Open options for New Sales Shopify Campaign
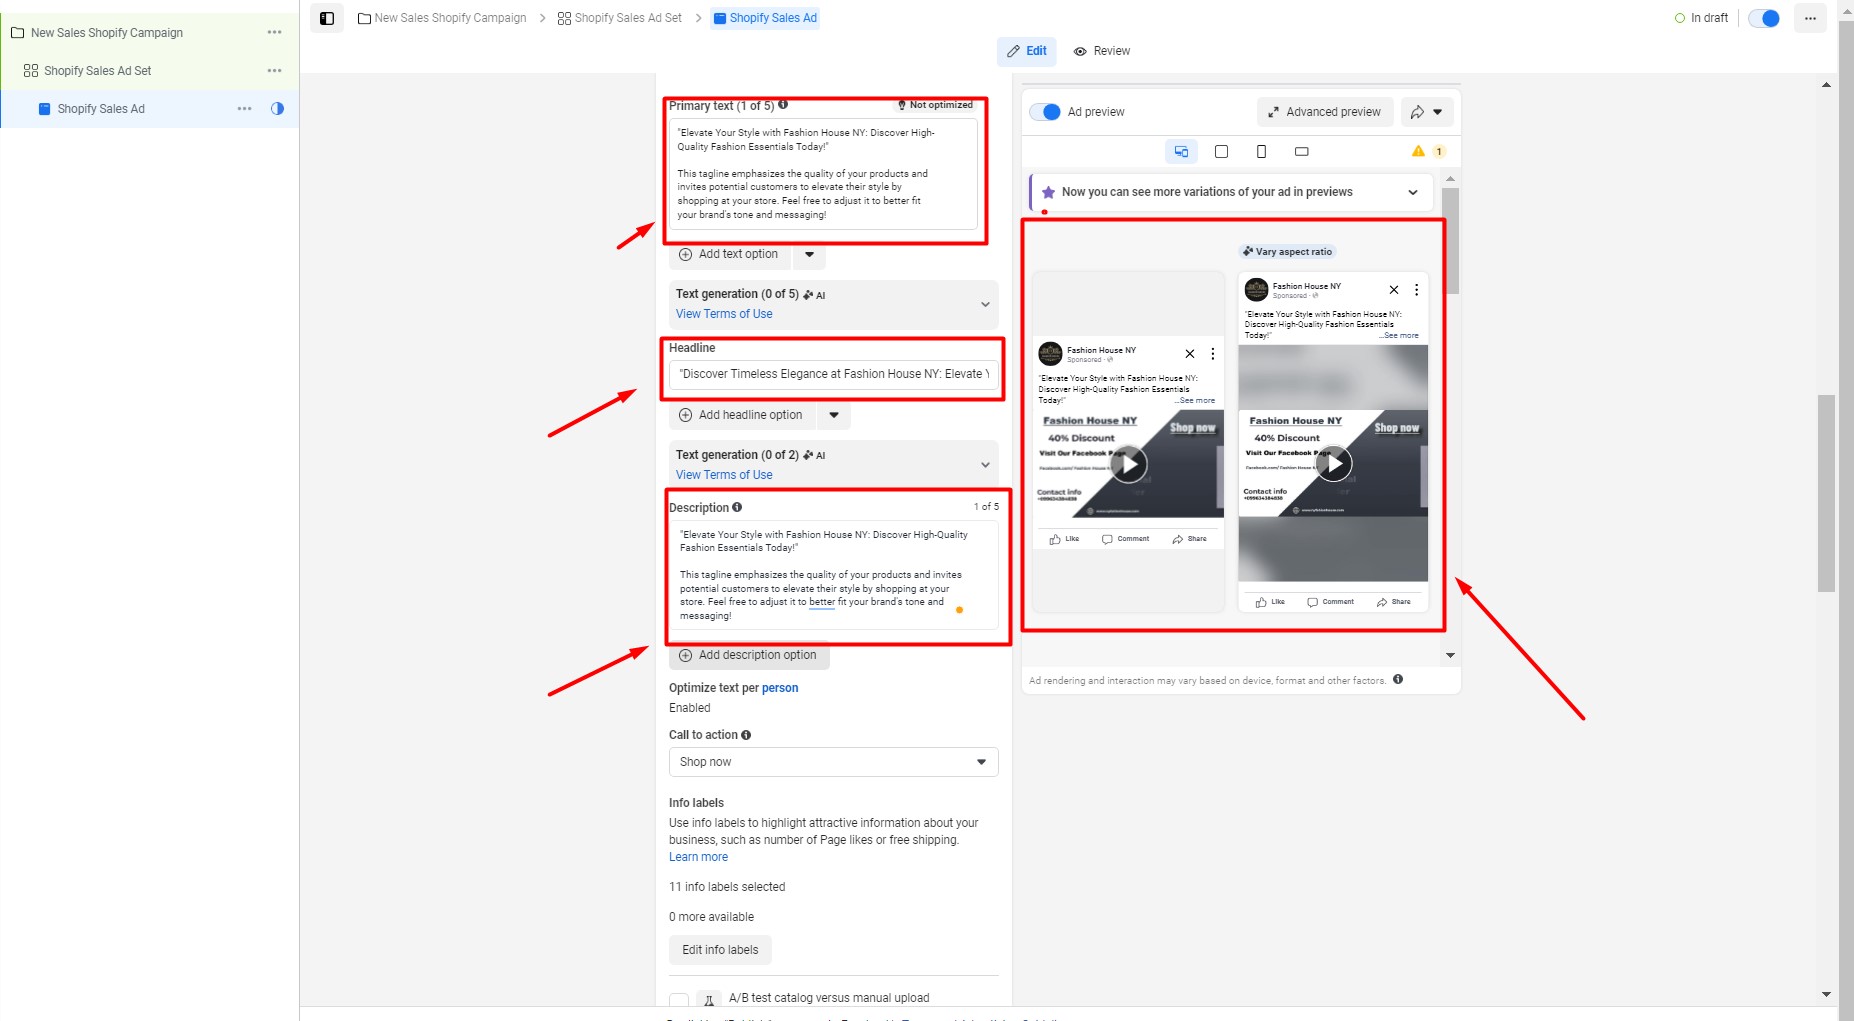The image size is (1854, 1021). pyautogui.click(x=274, y=33)
